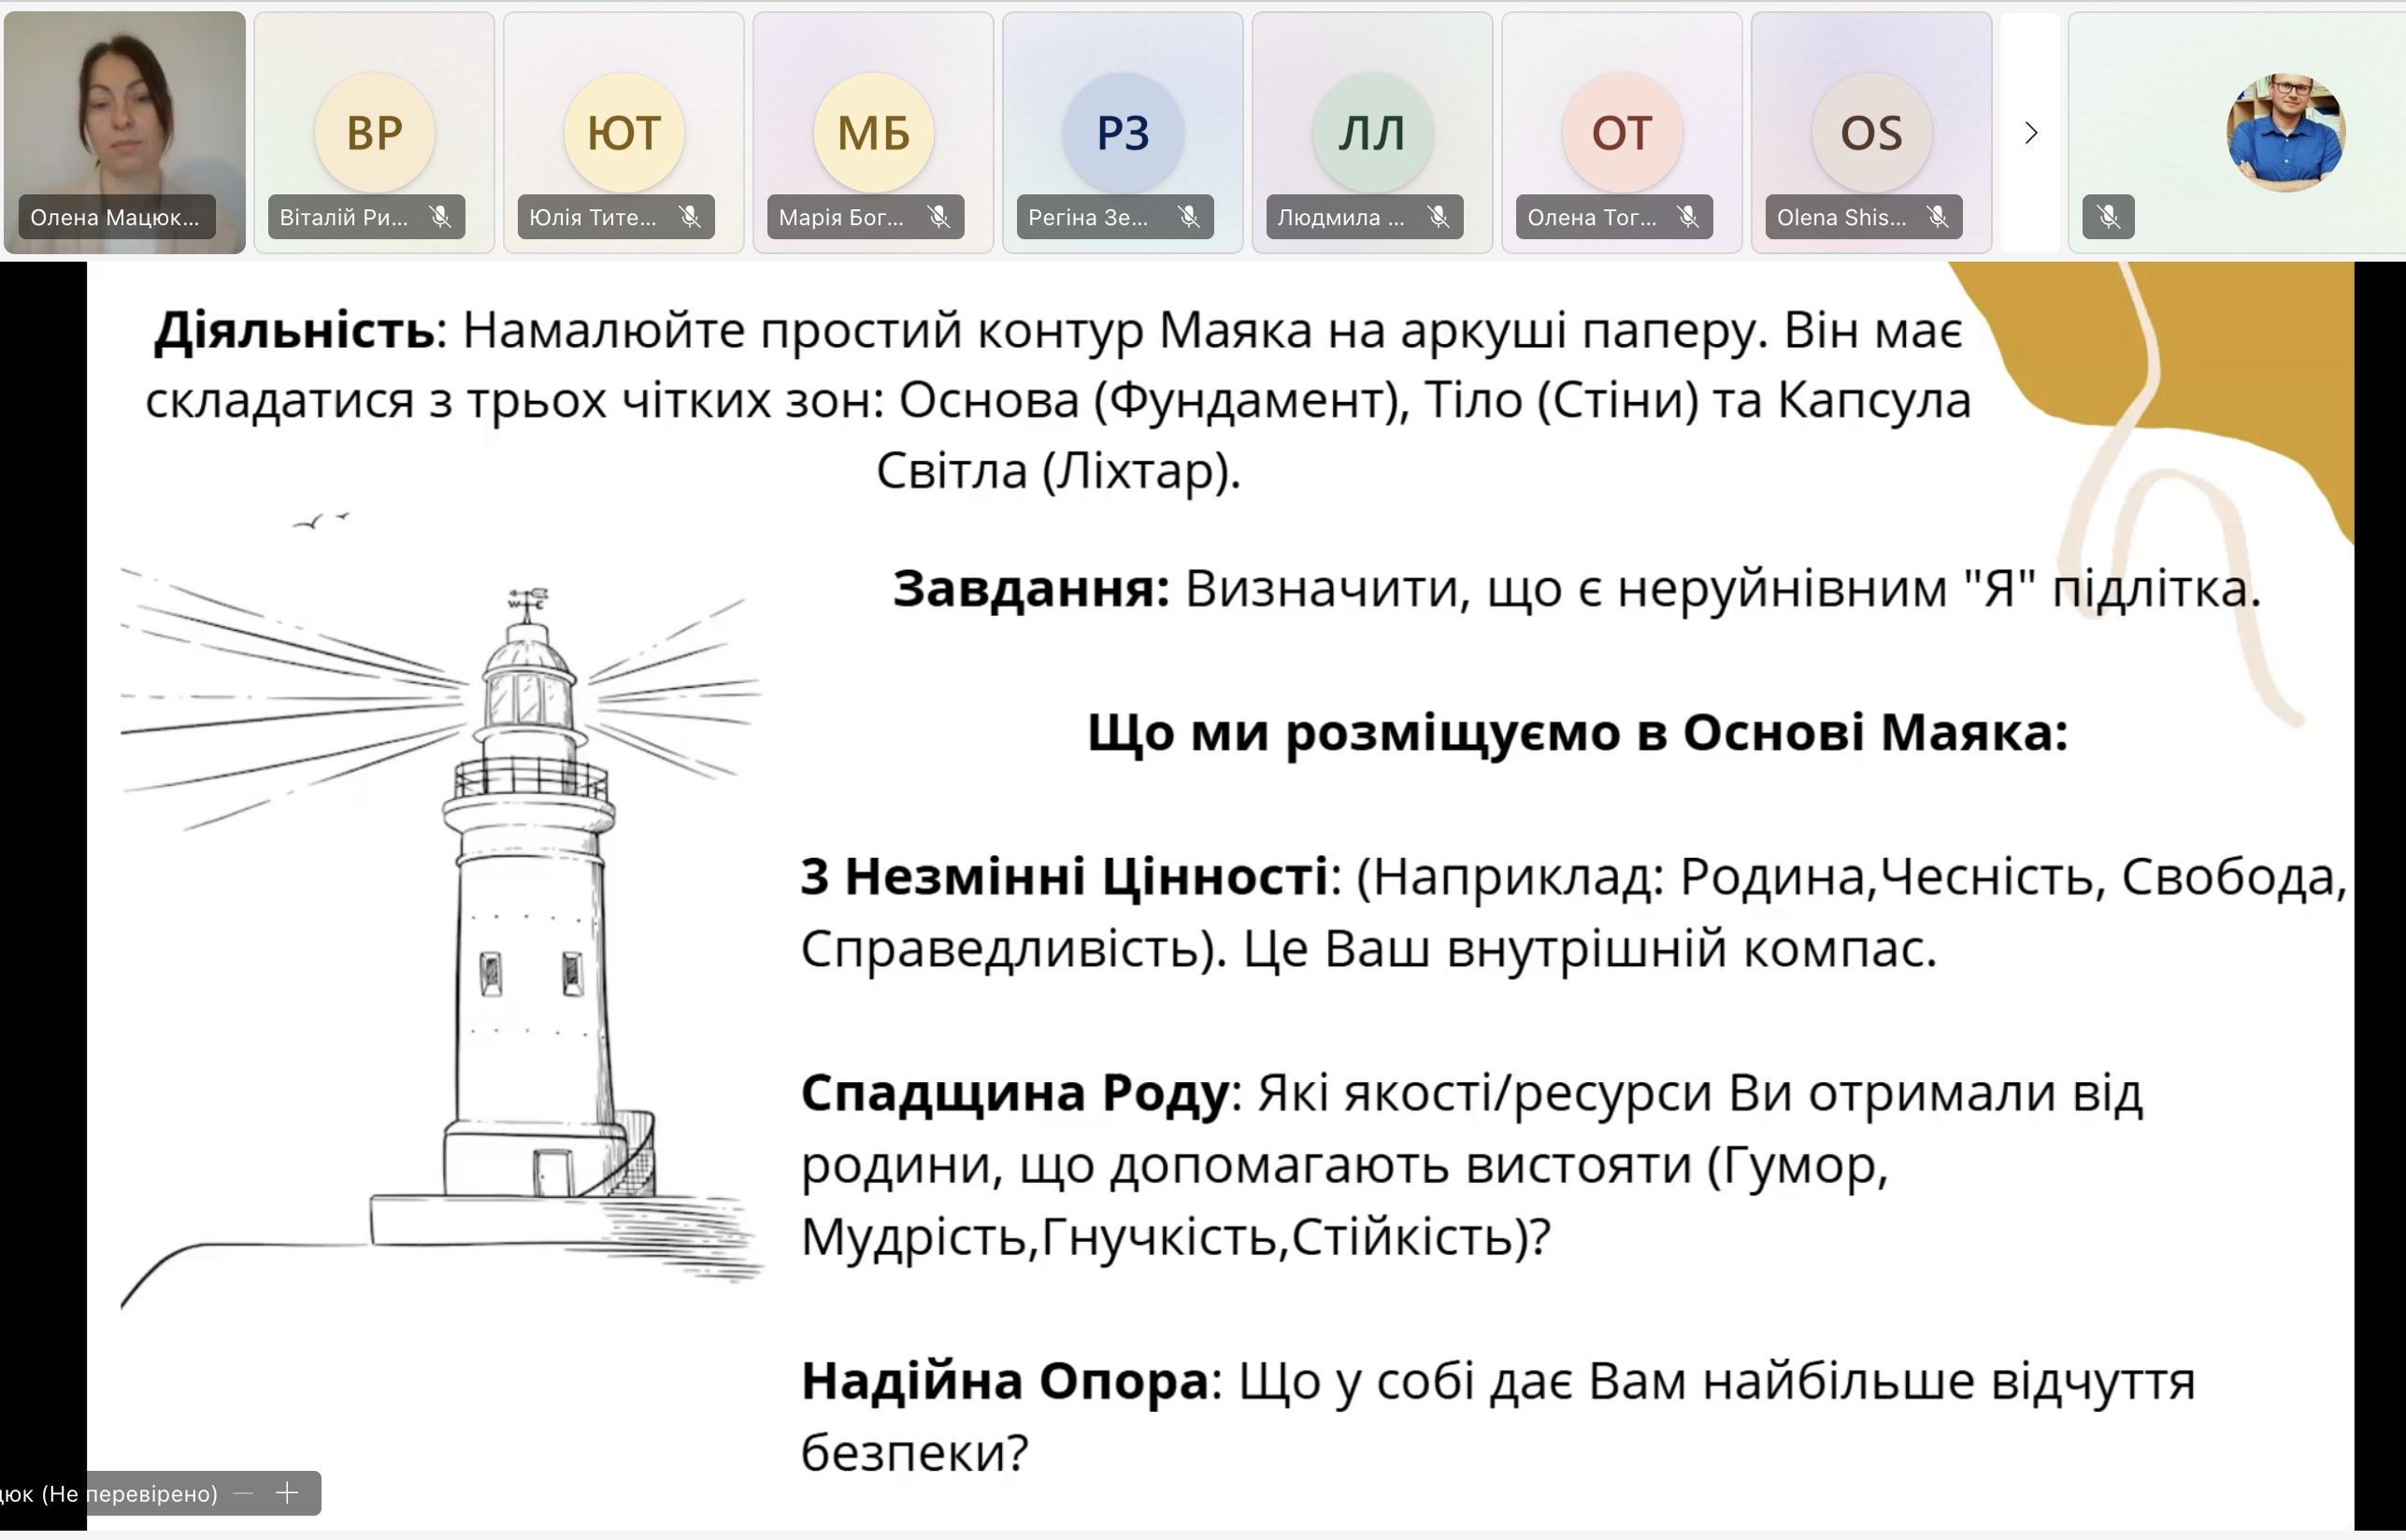2406x1540 pixels.
Task: Click muted mic icon on Віталій tile
Action: coord(440,217)
